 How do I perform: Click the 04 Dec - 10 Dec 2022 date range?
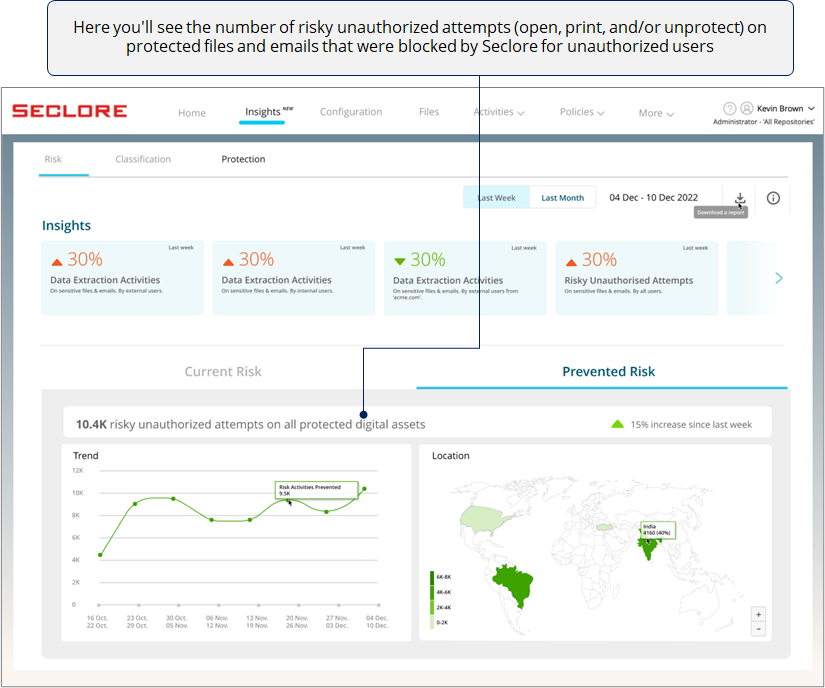(653, 198)
